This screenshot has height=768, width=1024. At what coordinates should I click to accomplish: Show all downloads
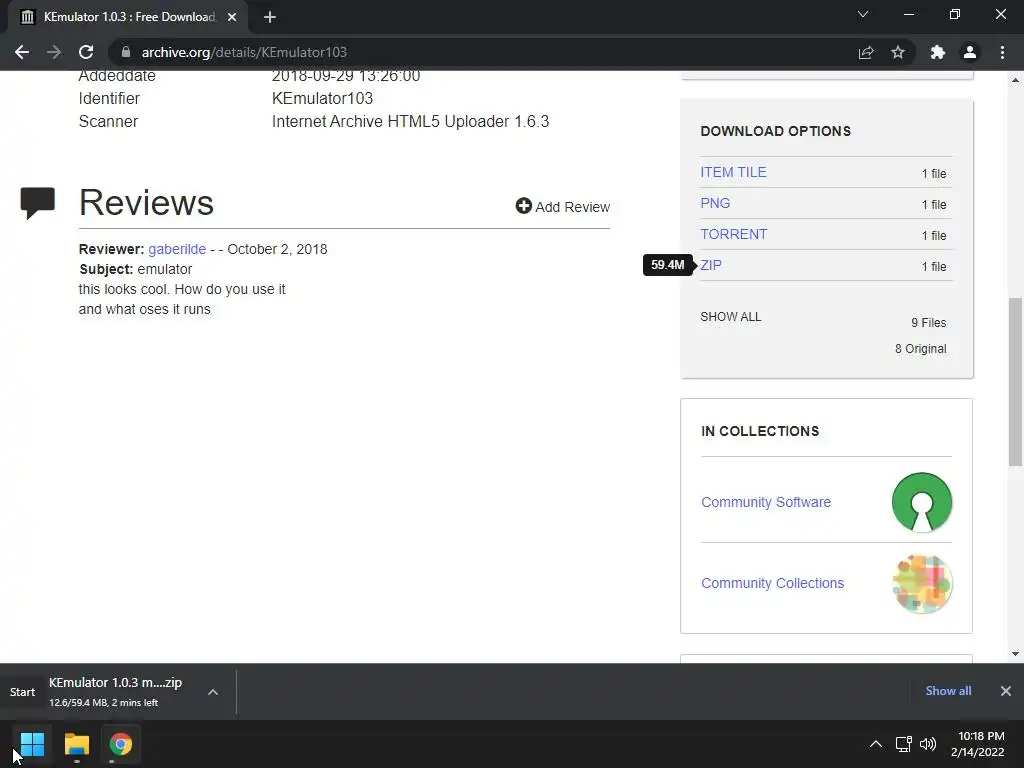[948, 691]
